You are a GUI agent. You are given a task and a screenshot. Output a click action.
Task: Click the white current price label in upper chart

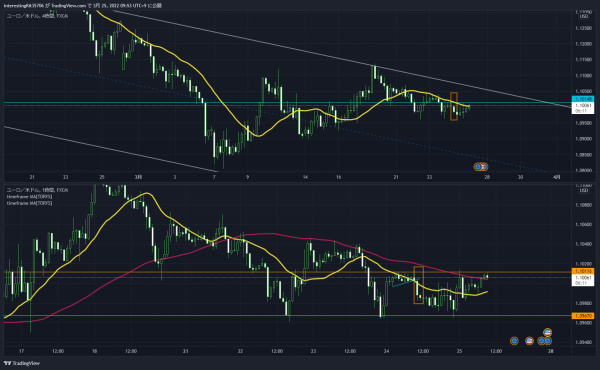tap(583, 108)
